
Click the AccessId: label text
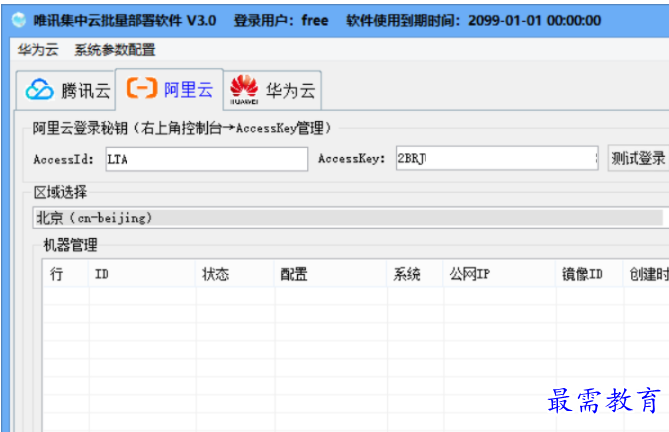[64, 159]
